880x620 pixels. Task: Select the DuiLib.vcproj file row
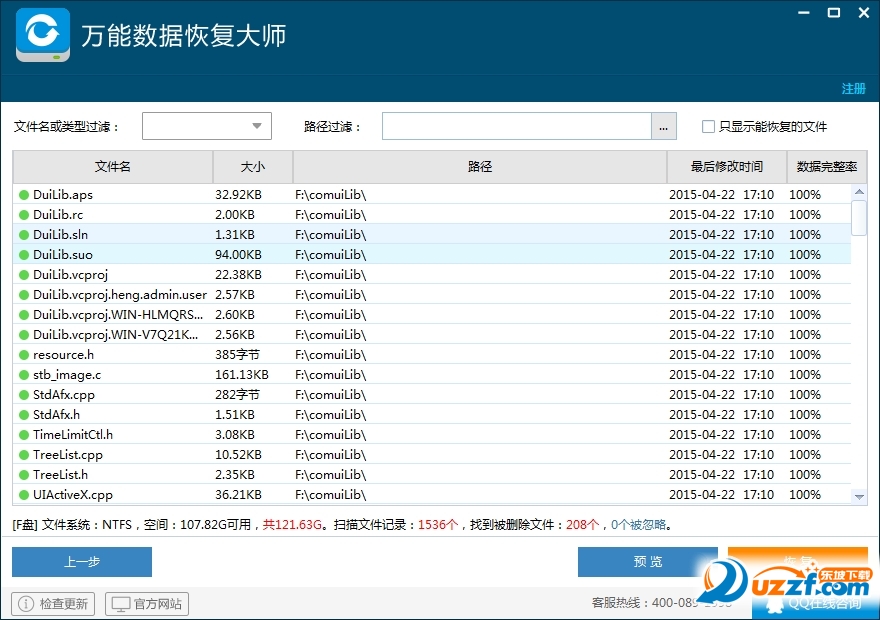click(x=432, y=274)
